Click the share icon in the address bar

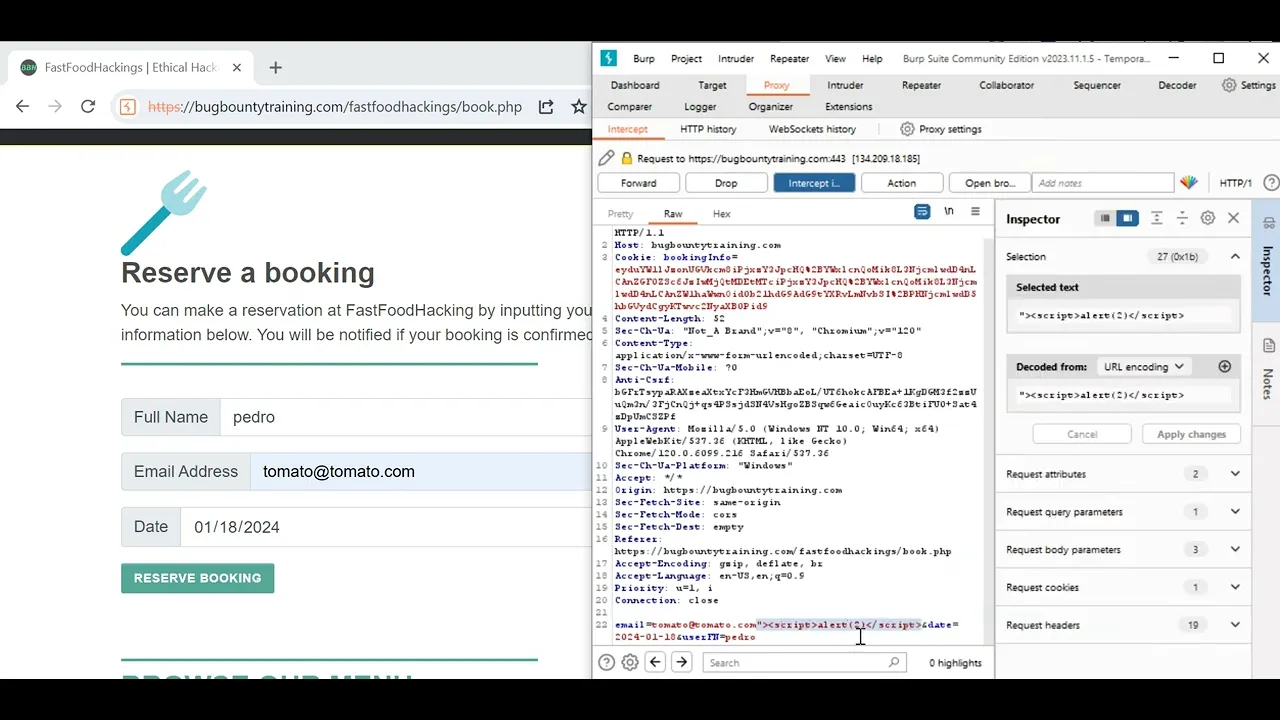(x=546, y=106)
